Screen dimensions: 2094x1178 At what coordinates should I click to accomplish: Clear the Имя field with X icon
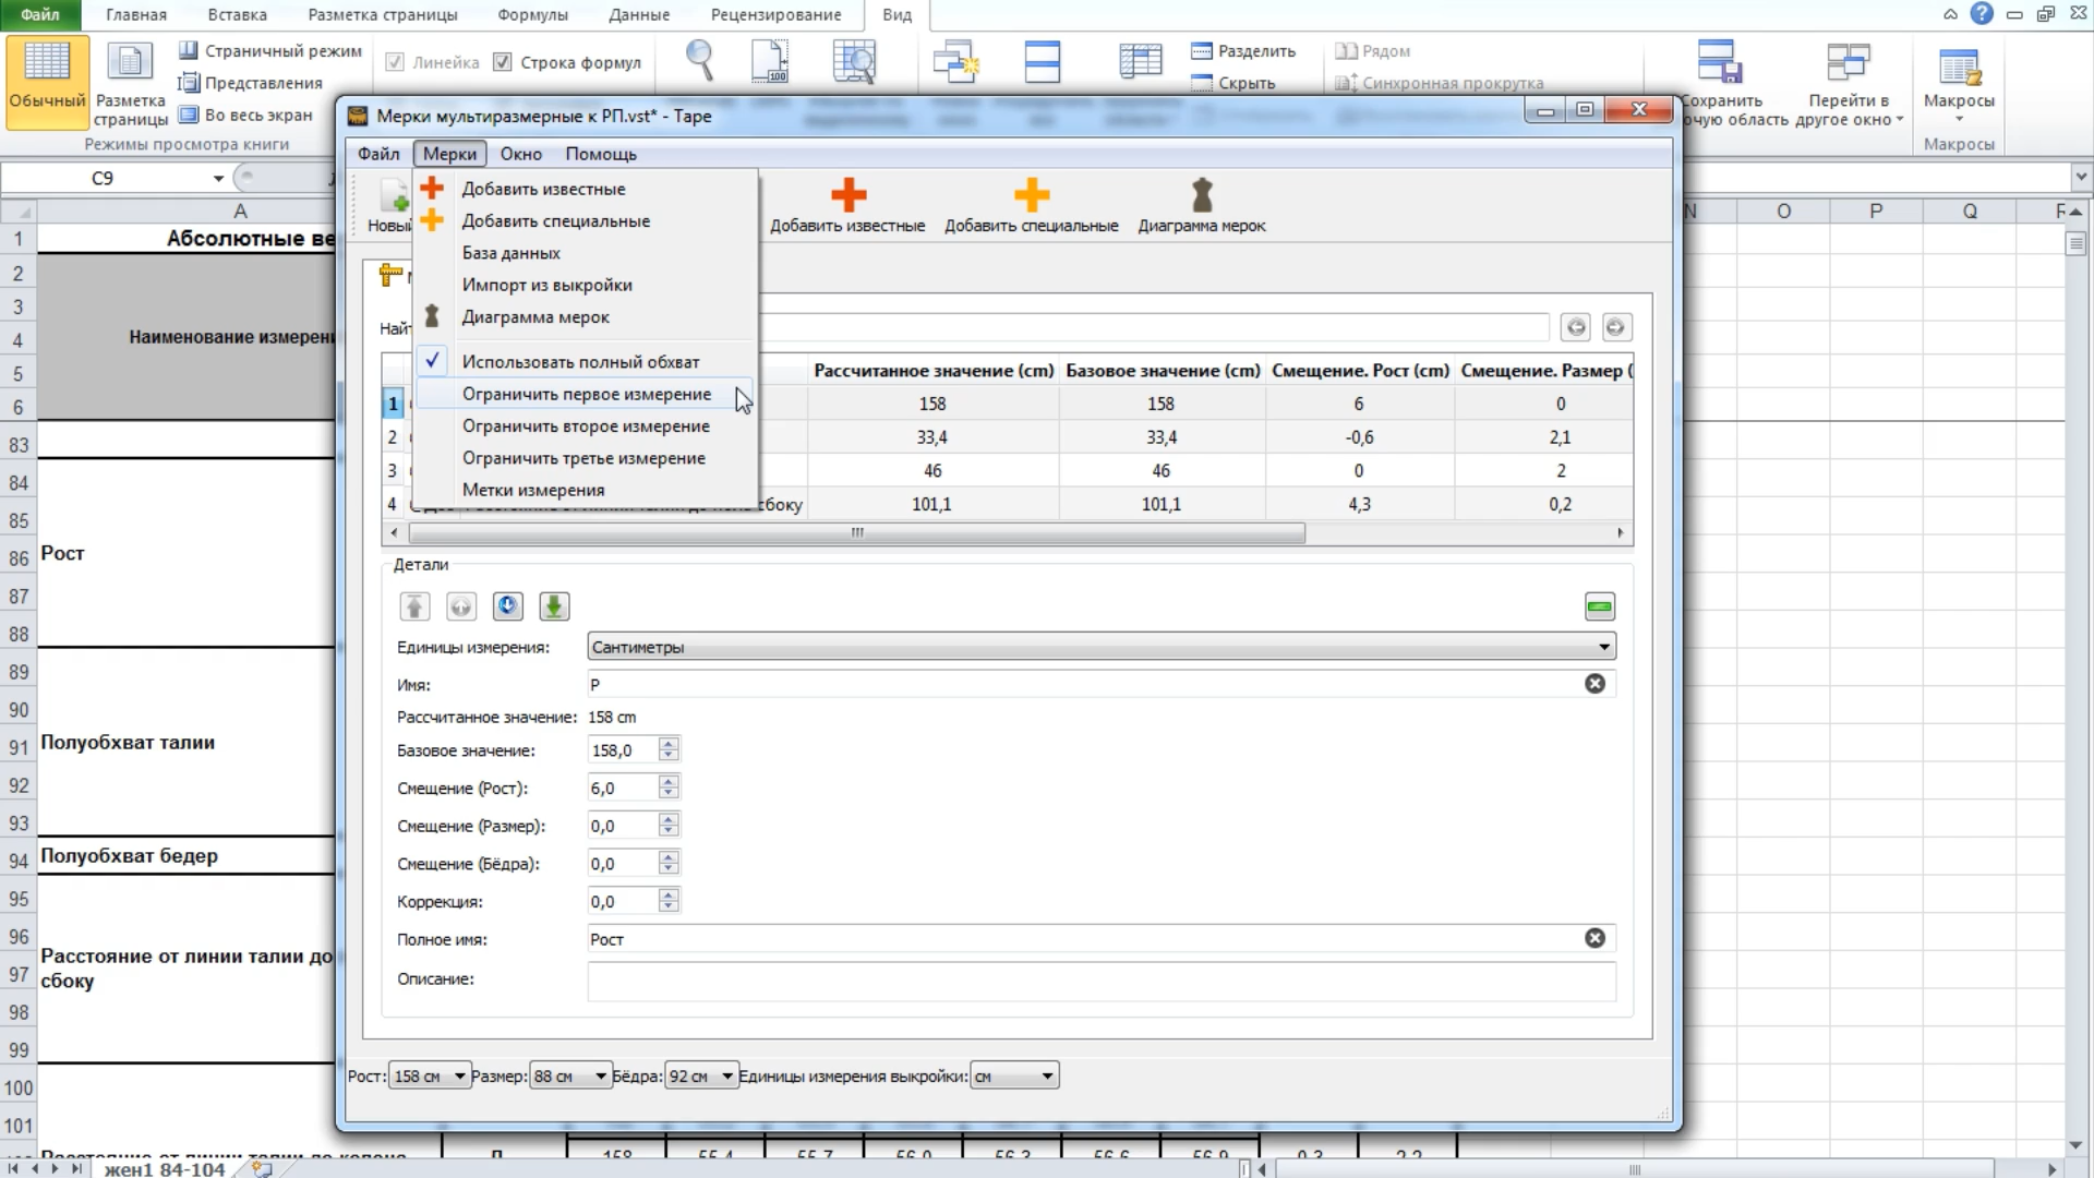[x=1595, y=684]
